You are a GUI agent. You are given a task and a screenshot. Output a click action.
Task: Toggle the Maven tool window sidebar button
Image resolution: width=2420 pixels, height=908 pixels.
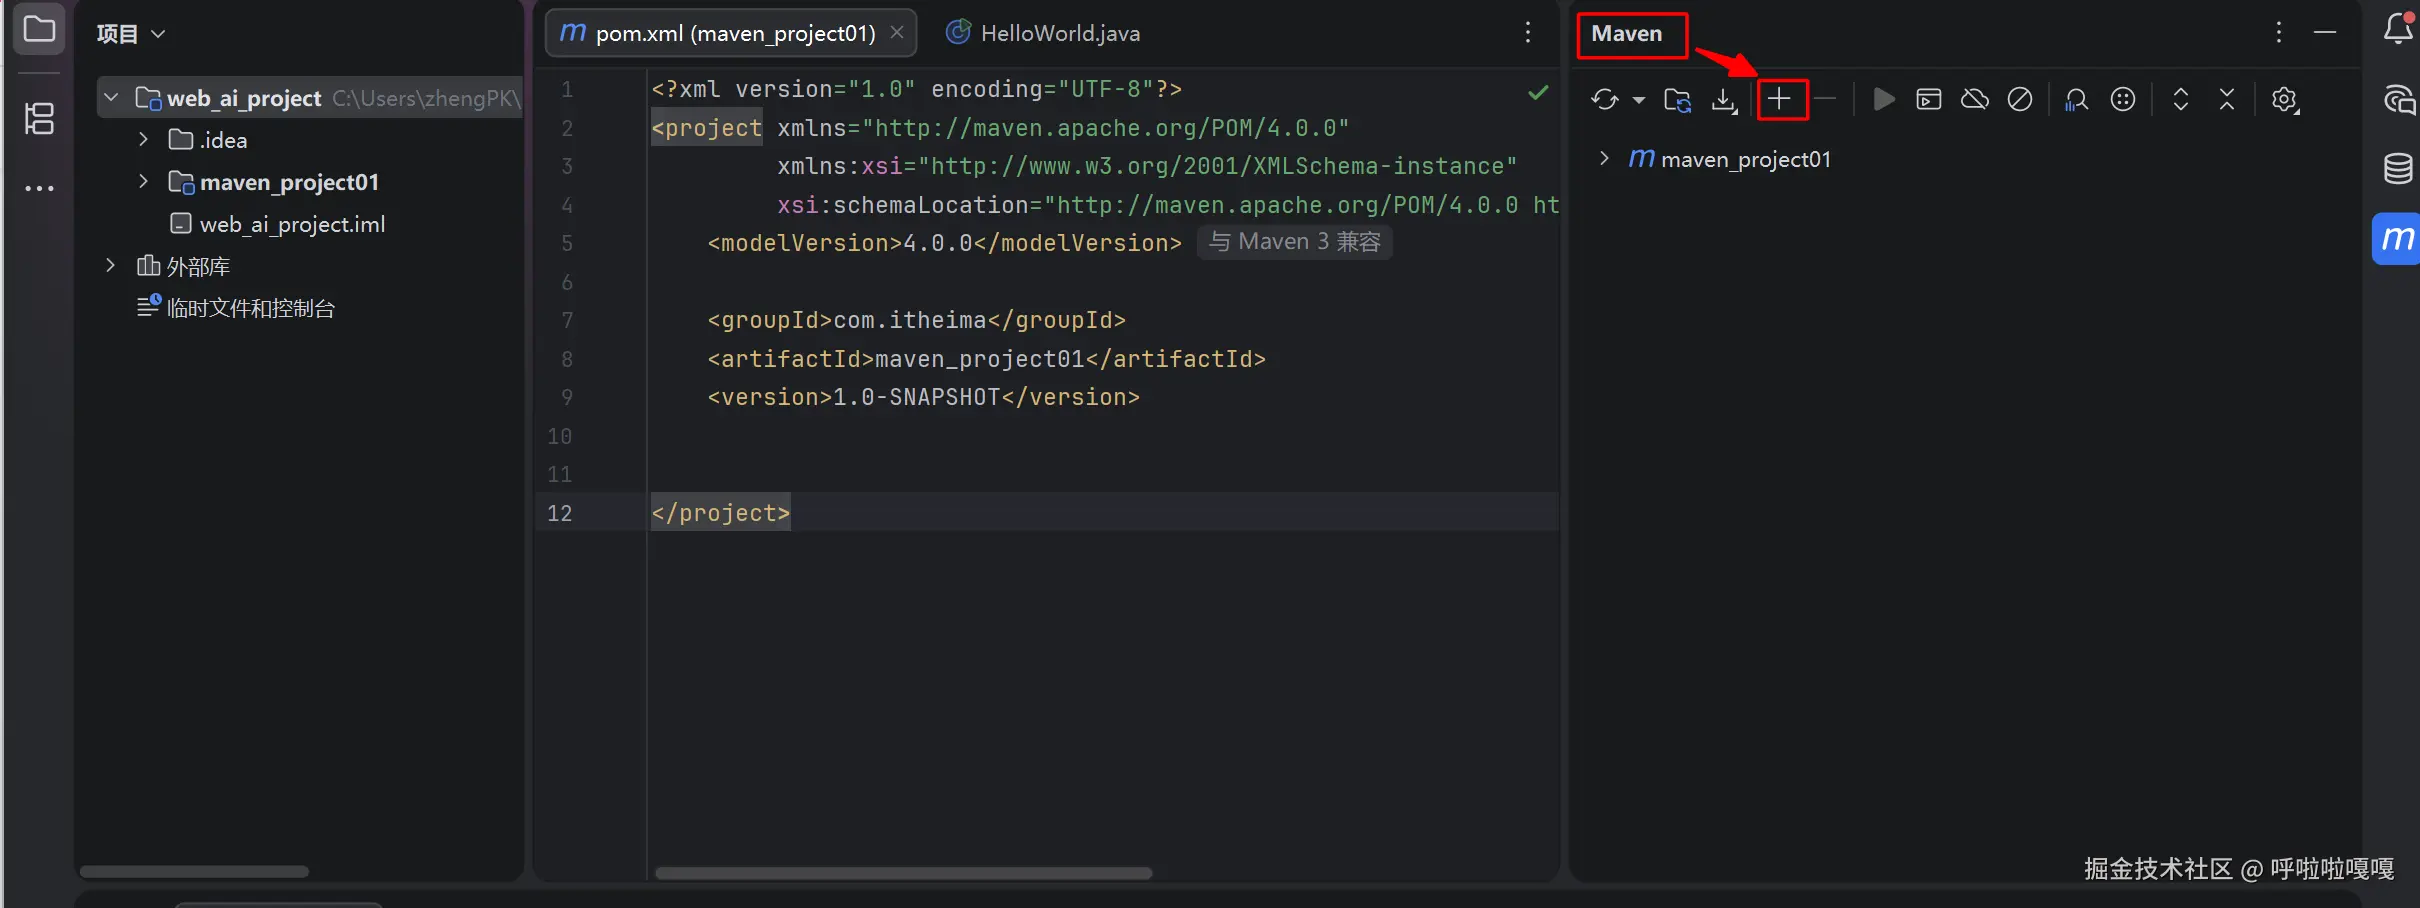point(2397,239)
